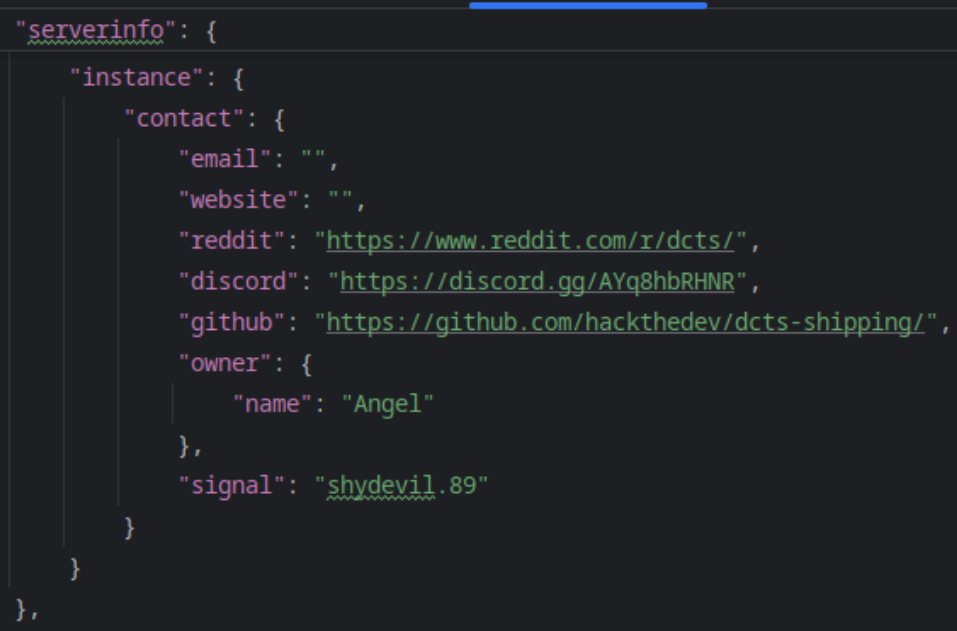This screenshot has height=631, width=957.
Task: Click the "discord" key name
Action: (238, 282)
